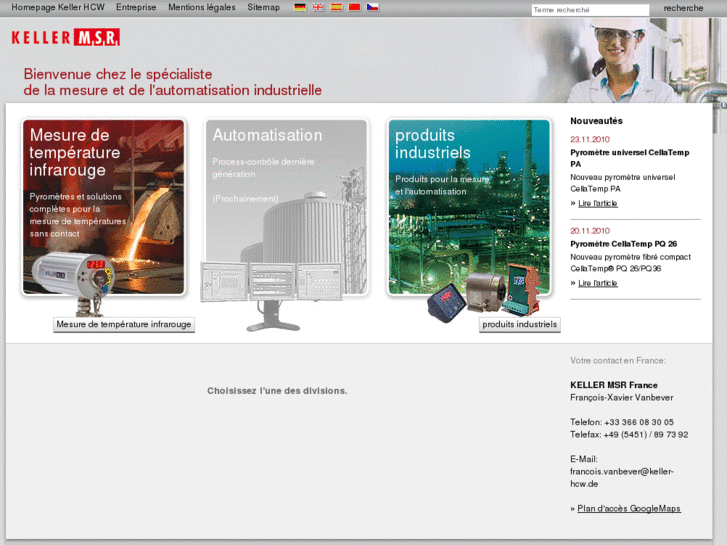Screen dimensions: 727x545
Task: Click the header photo of woman in helmet
Action: click(621, 60)
